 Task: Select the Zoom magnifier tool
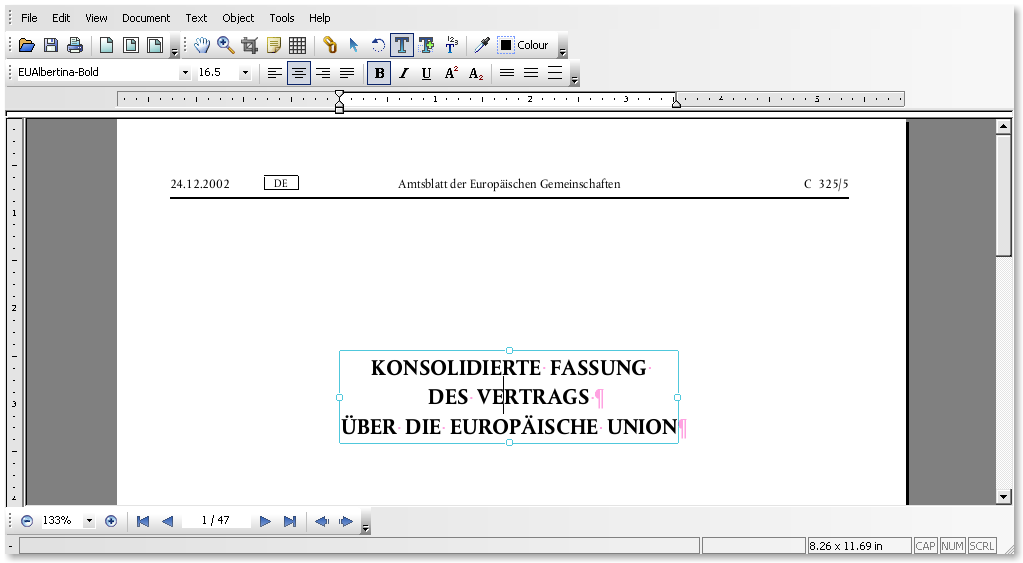tap(226, 45)
